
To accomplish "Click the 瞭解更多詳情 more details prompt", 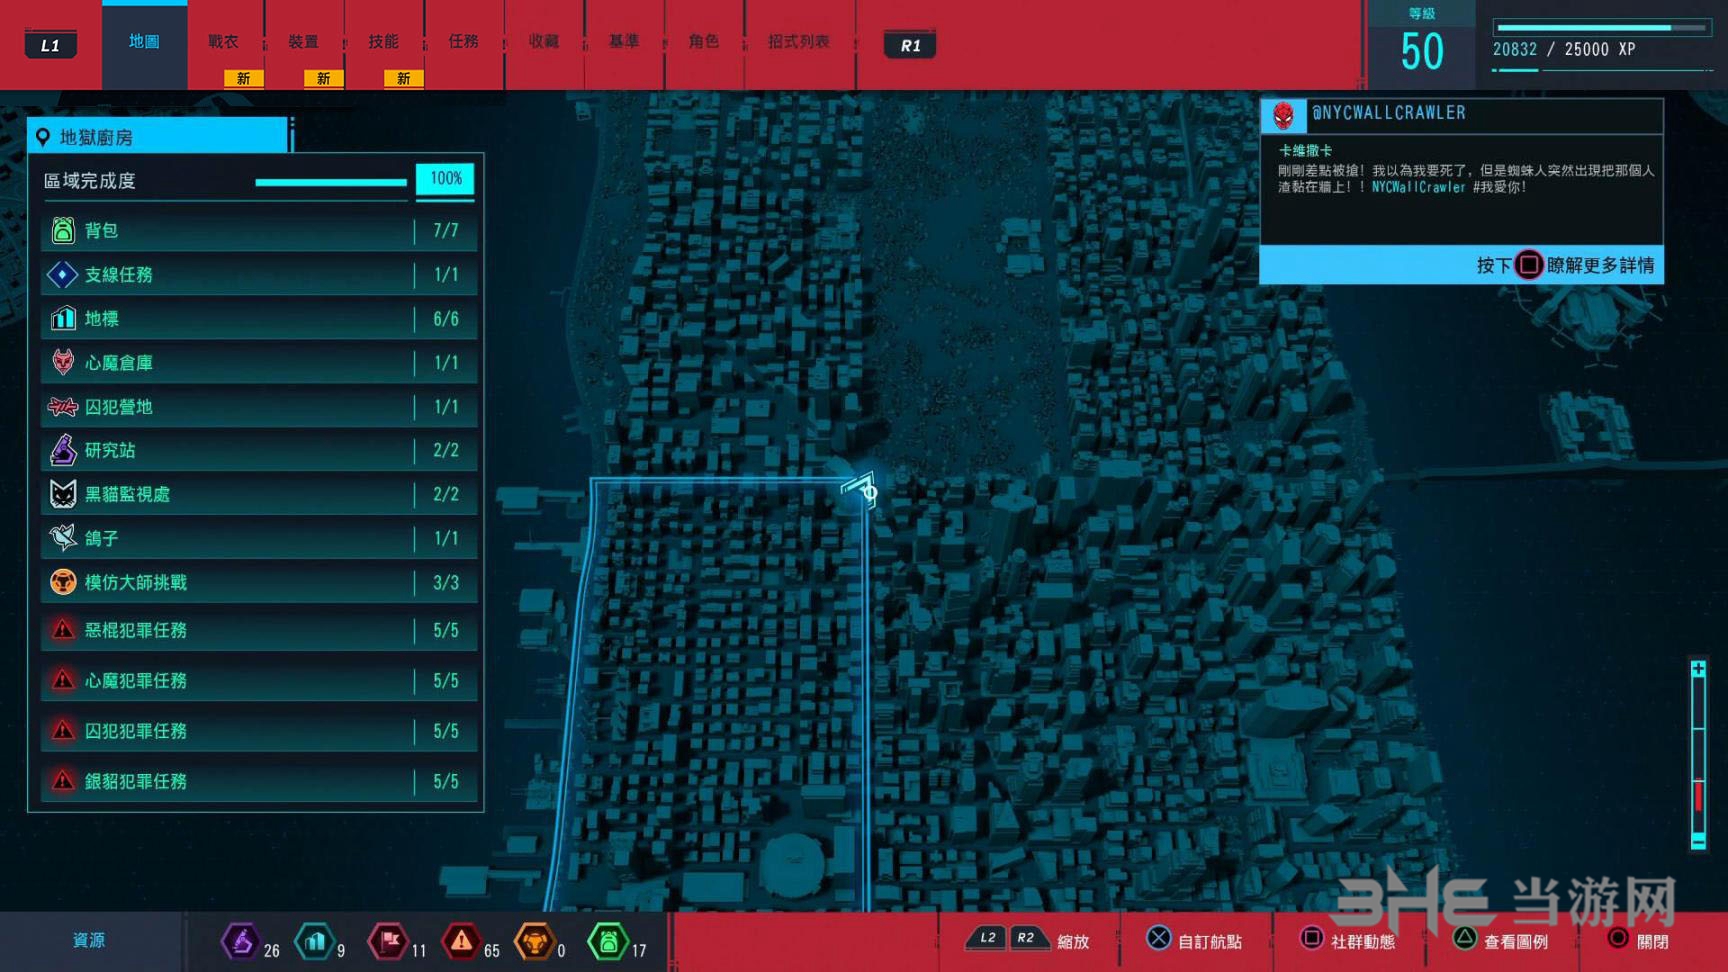I will click(x=1565, y=265).
